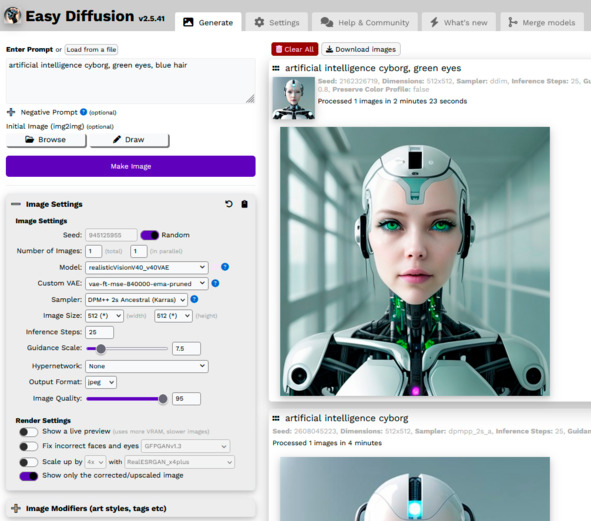
Task: Switch to the Settings tab
Action: (277, 22)
